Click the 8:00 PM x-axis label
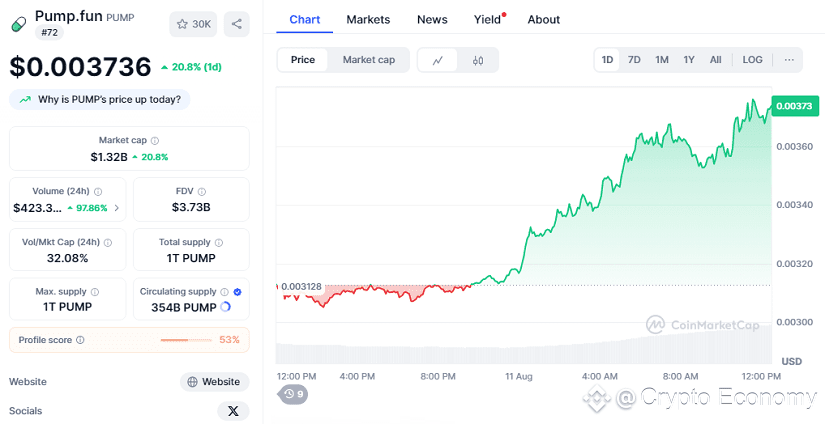This screenshot has width=825, height=424. (438, 377)
